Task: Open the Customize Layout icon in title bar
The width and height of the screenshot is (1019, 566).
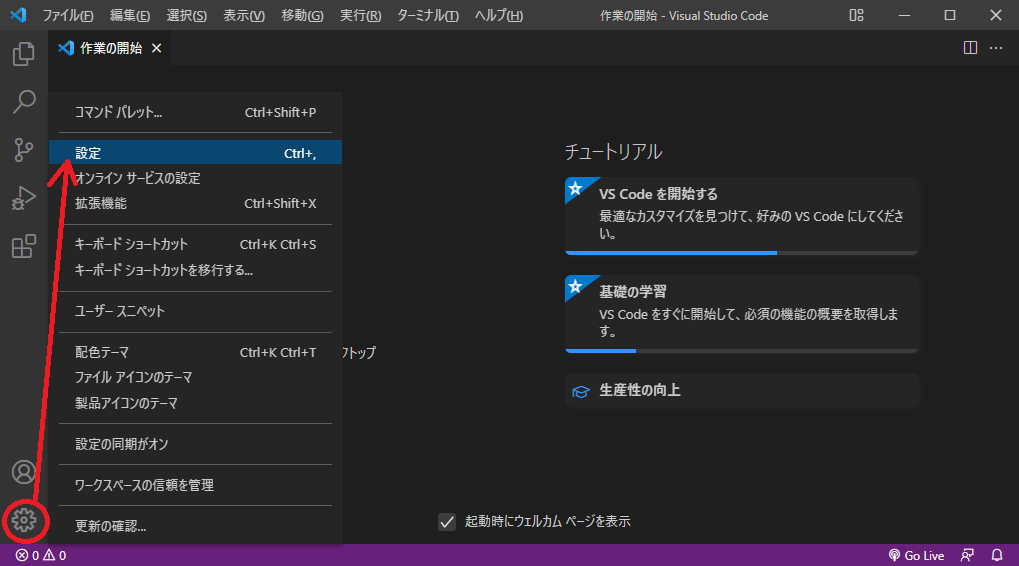Action: 857,15
